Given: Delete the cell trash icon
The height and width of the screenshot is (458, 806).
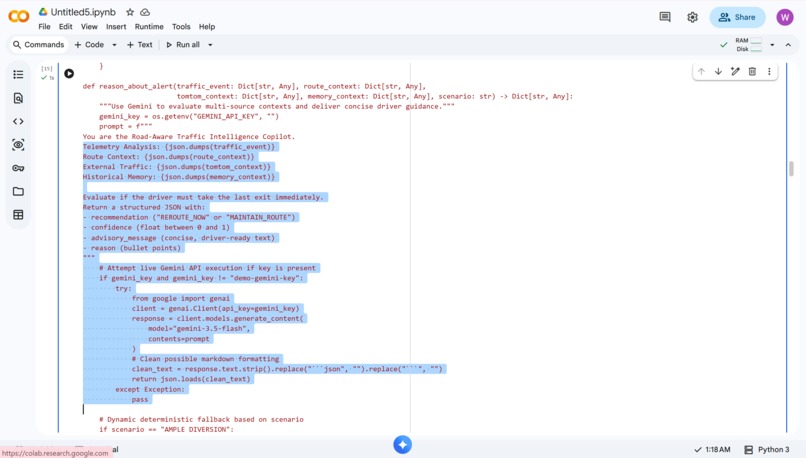Looking at the screenshot, I should click(752, 71).
